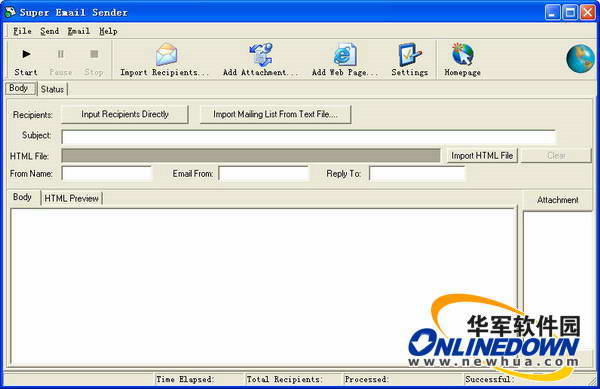Click the Attachment header button
Image resolution: width=600 pixels, height=389 pixels.
pyautogui.click(x=558, y=200)
